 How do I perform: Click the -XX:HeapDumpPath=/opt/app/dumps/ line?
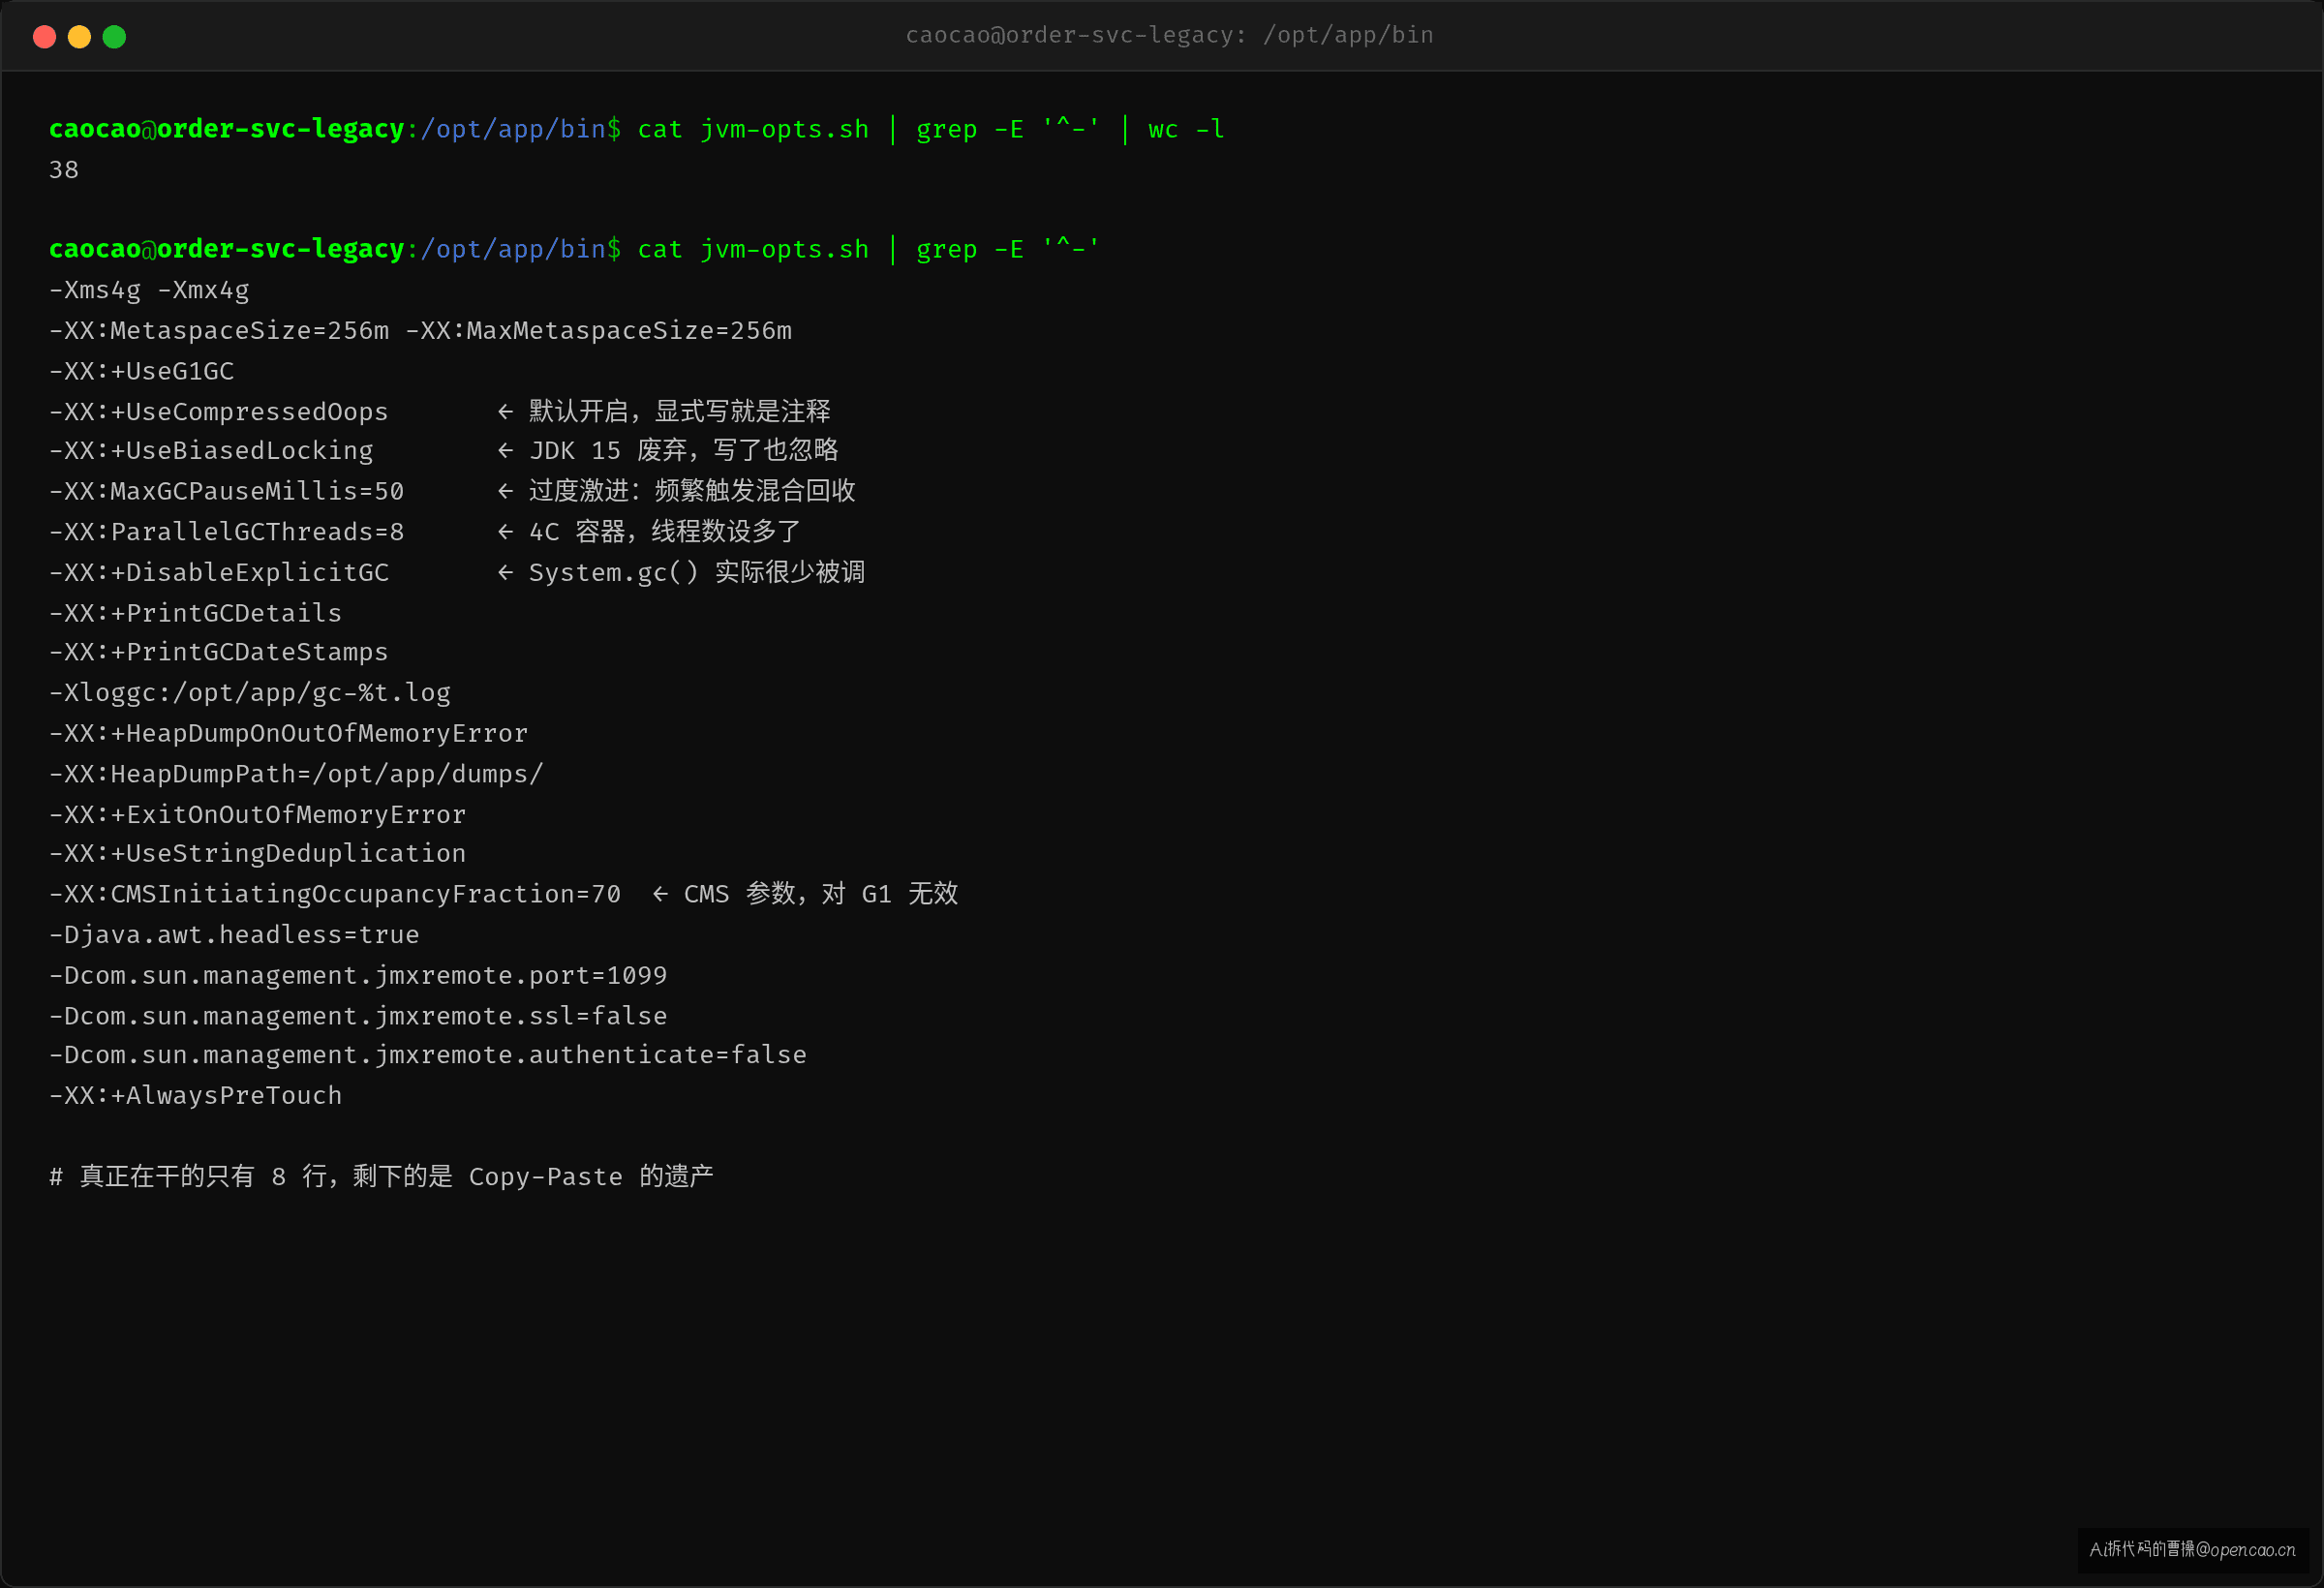pyautogui.click(x=296, y=774)
